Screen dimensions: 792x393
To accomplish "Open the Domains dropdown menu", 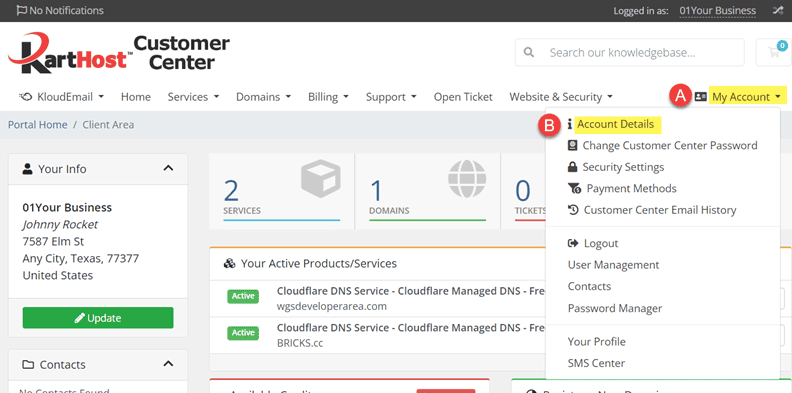I will pos(264,96).
